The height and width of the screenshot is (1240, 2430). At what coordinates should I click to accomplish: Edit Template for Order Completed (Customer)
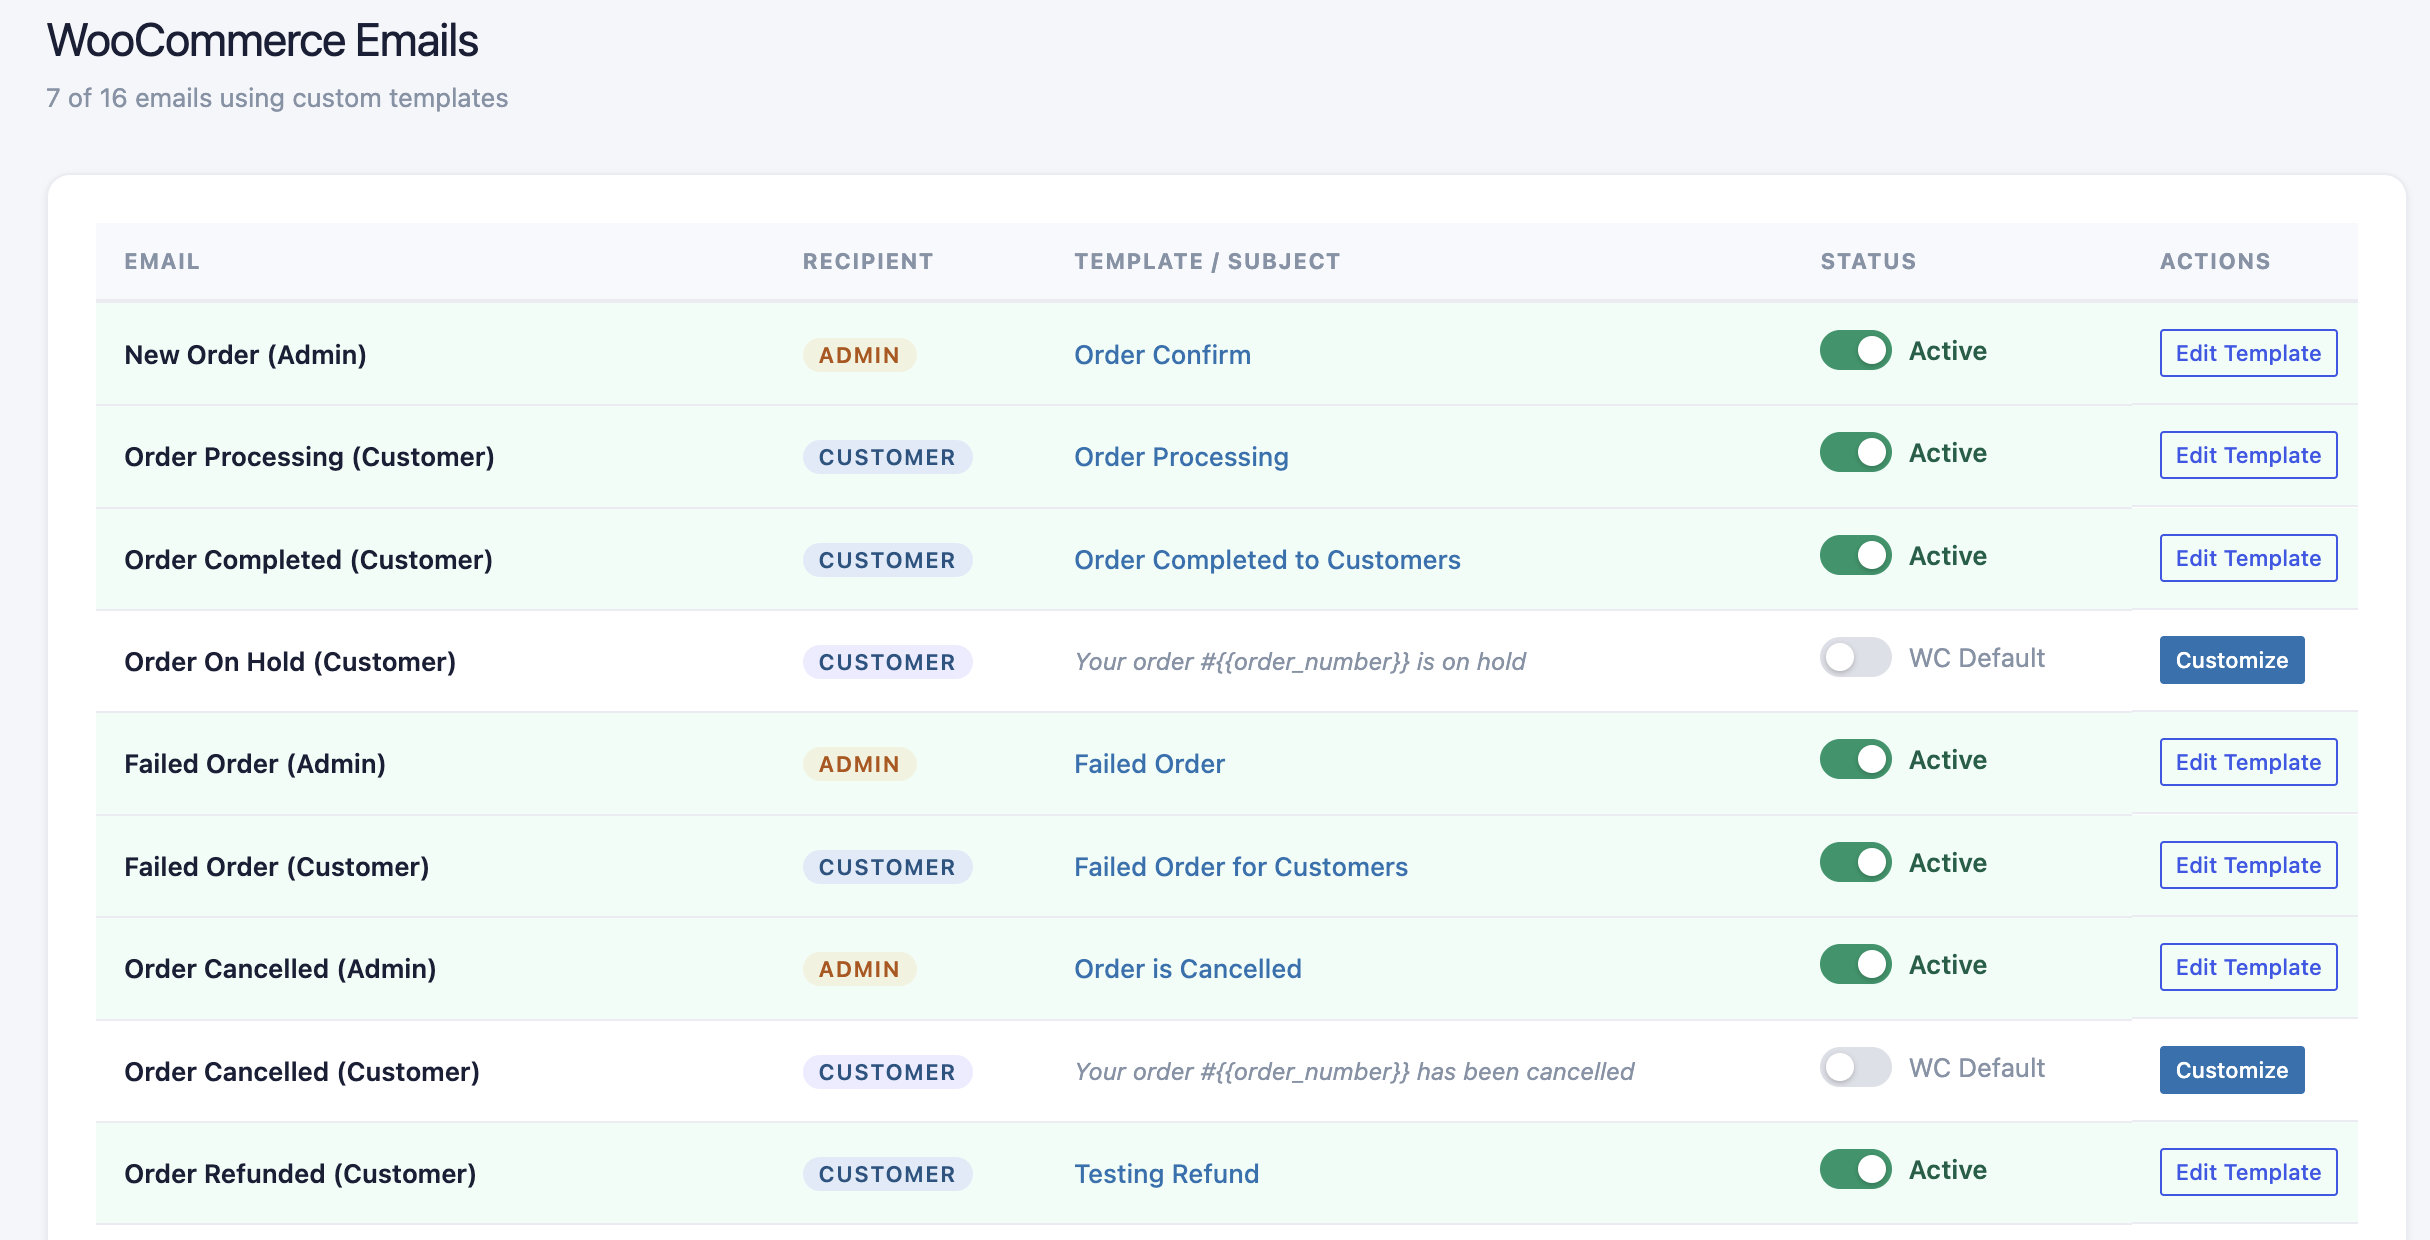2248,558
